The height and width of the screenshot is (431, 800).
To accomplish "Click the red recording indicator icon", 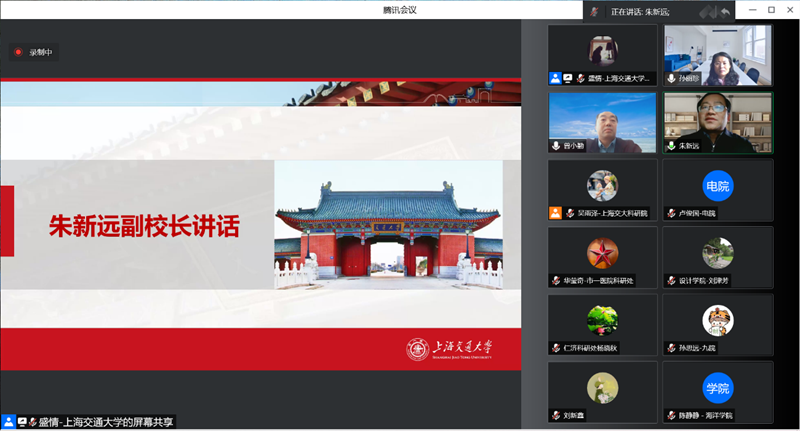I will click(18, 52).
